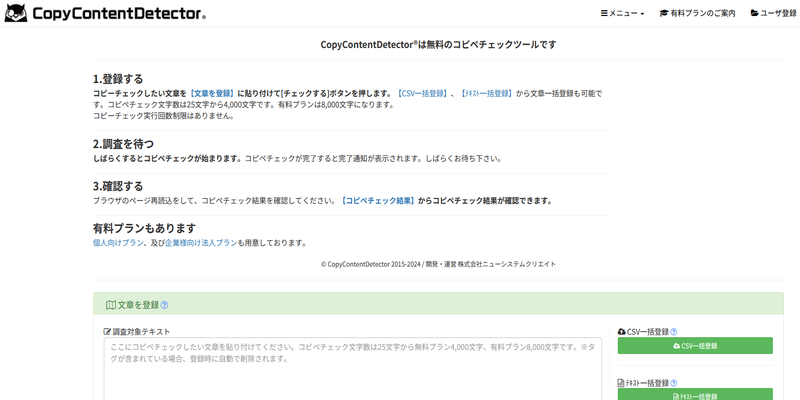Viewport: 800px width, 400px height.
Task: Follow the 【ﾃｷｽﾄ一括登録】 link in step 1
Action: 485,93
